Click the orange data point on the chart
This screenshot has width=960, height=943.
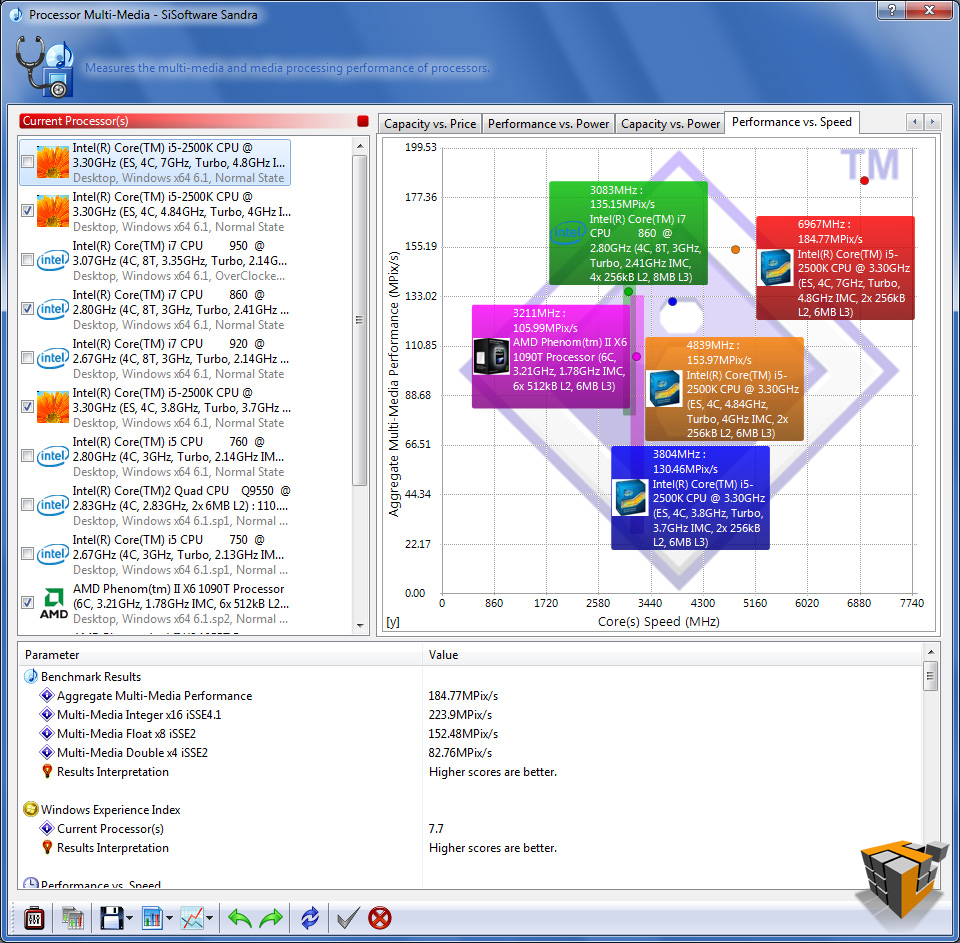tap(735, 249)
